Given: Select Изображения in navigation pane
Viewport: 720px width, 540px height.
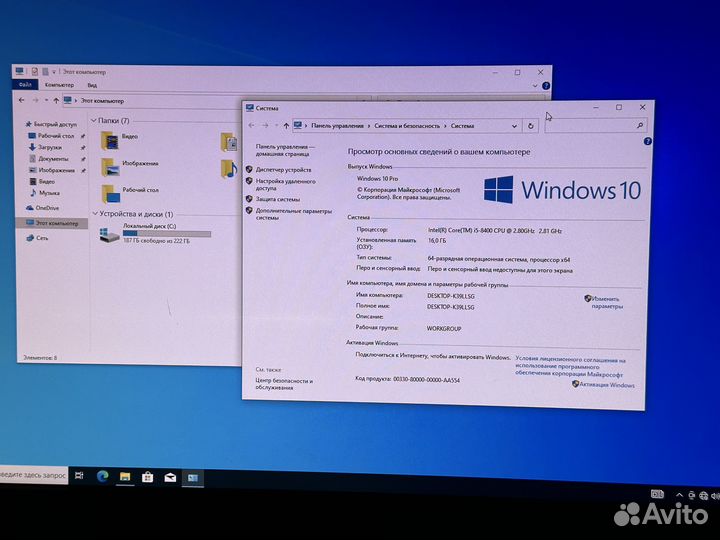Looking at the screenshot, I should (56, 170).
